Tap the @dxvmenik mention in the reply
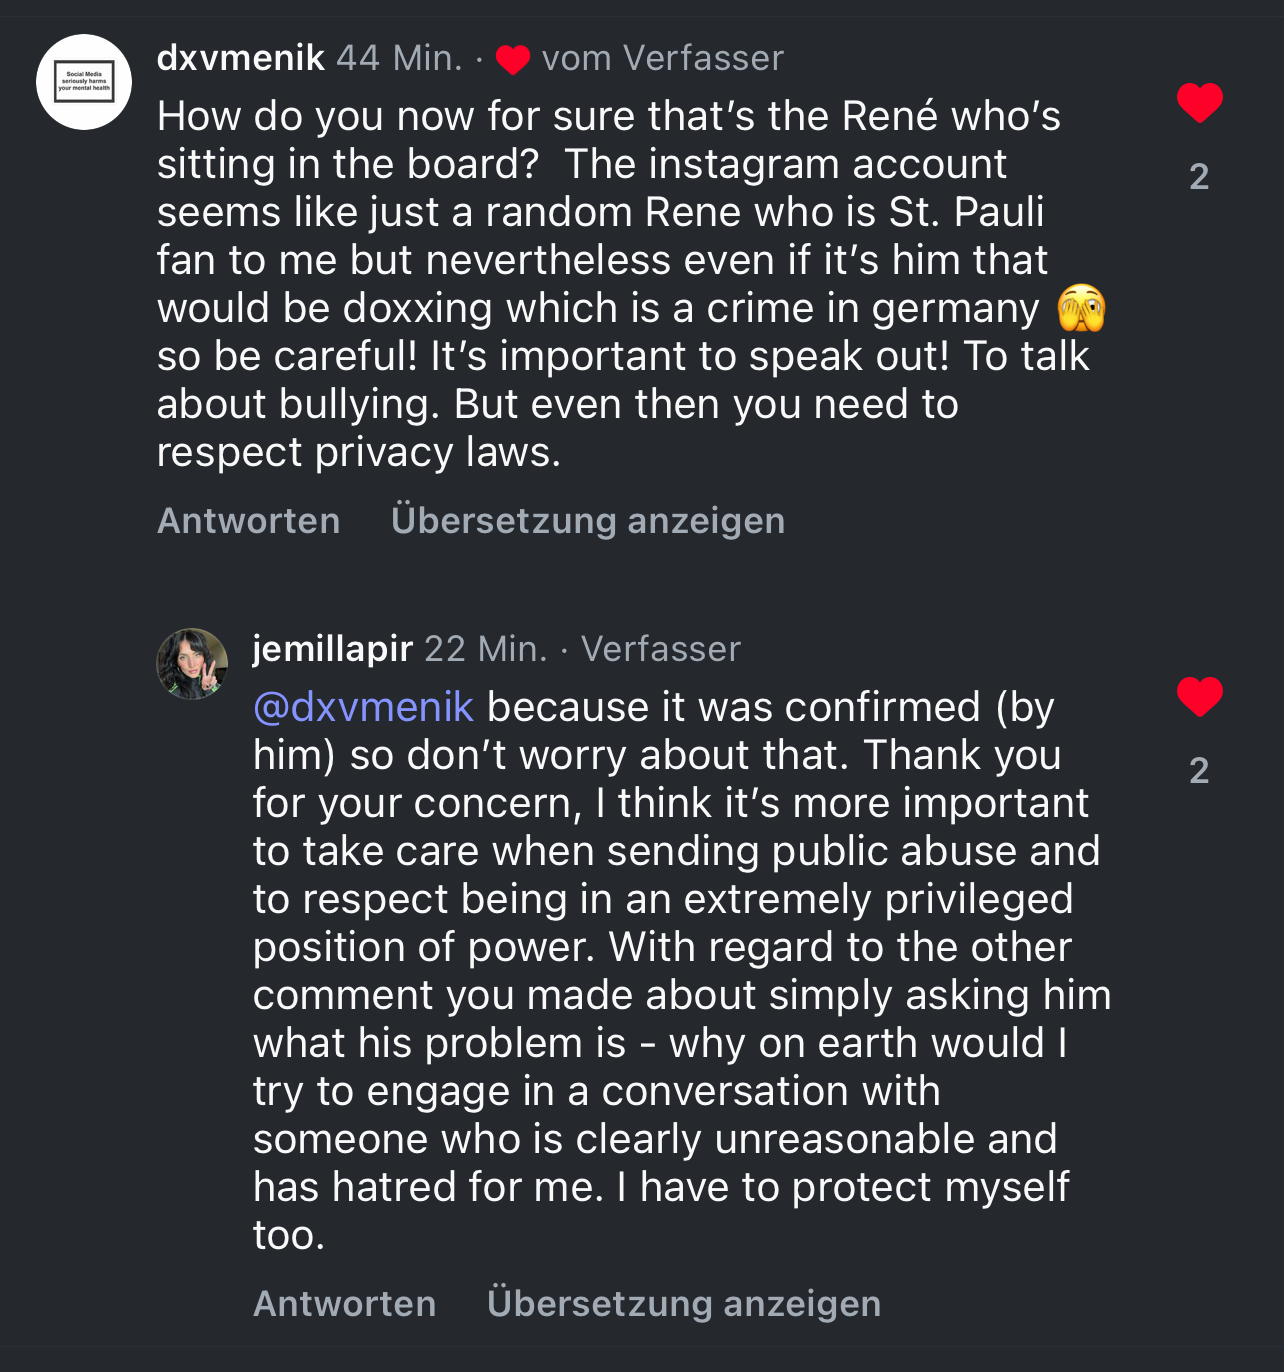Viewport: 1284px width, 1372px height. [x=363, y=707]
